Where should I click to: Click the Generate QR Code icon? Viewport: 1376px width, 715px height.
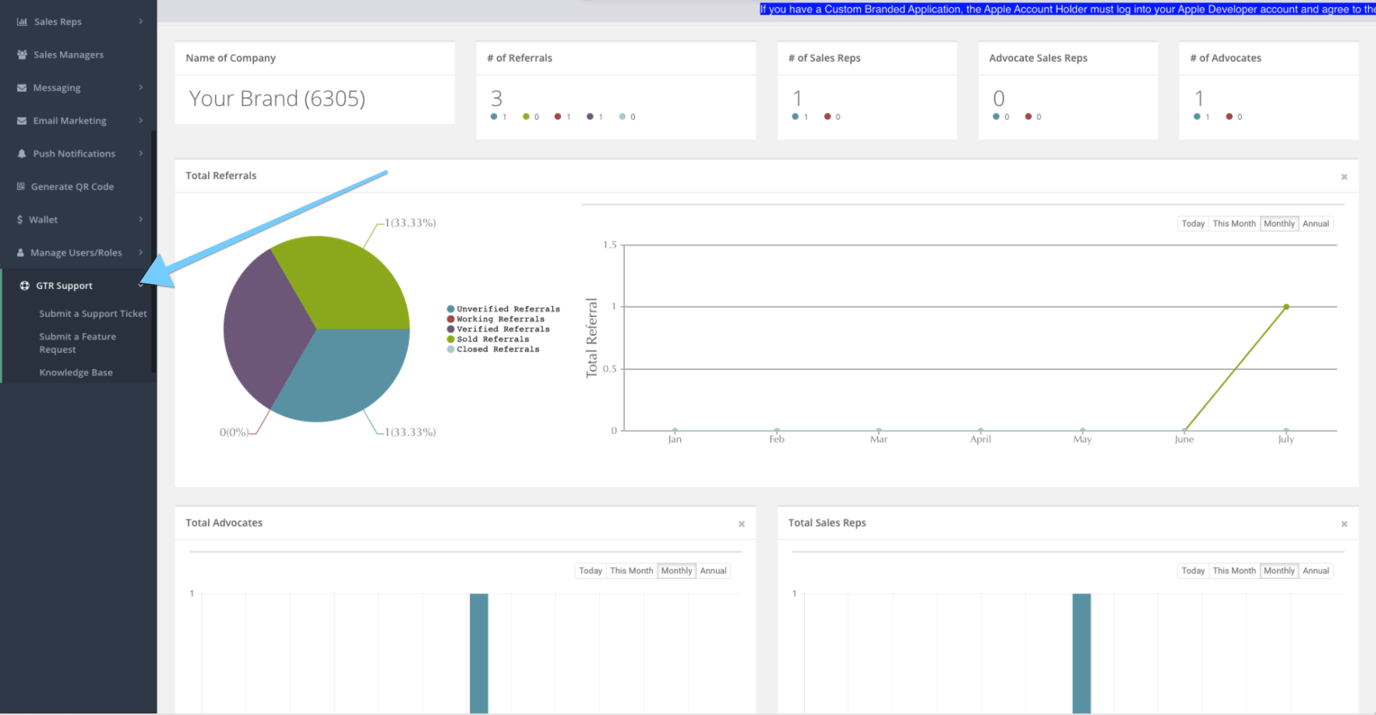[21, 187]
